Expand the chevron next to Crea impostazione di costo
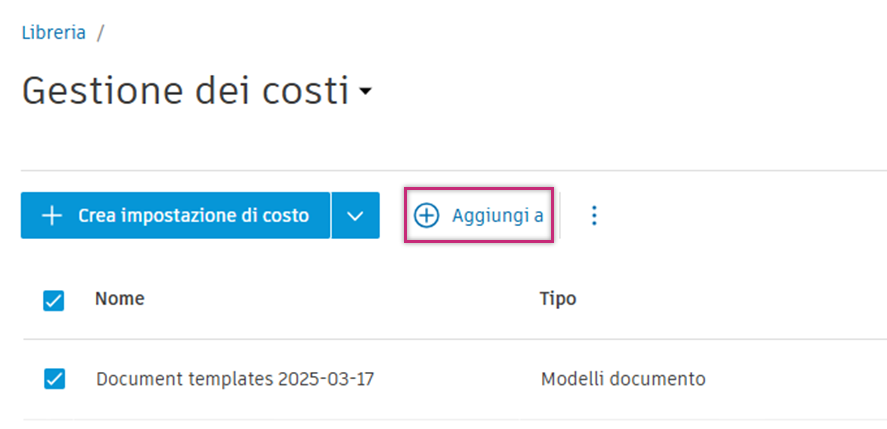The image size is (887, 429). point(355,215)
